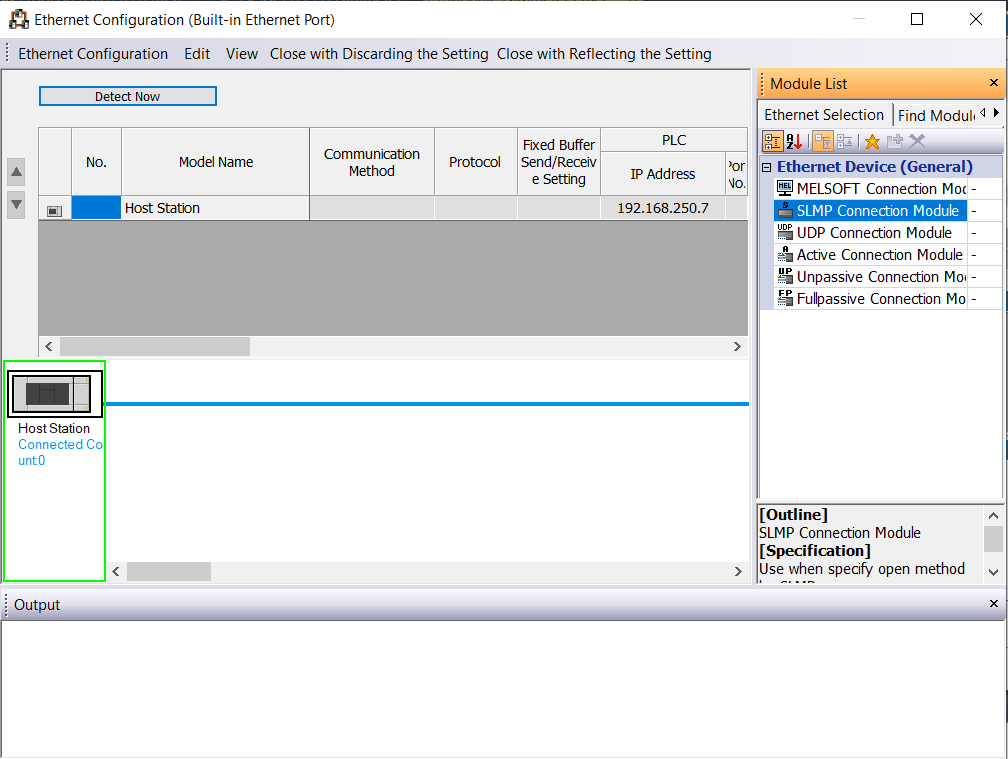Move row up with the up arrow button
This screenshot has height=759, width=1008.
click(x=16, y=172)
